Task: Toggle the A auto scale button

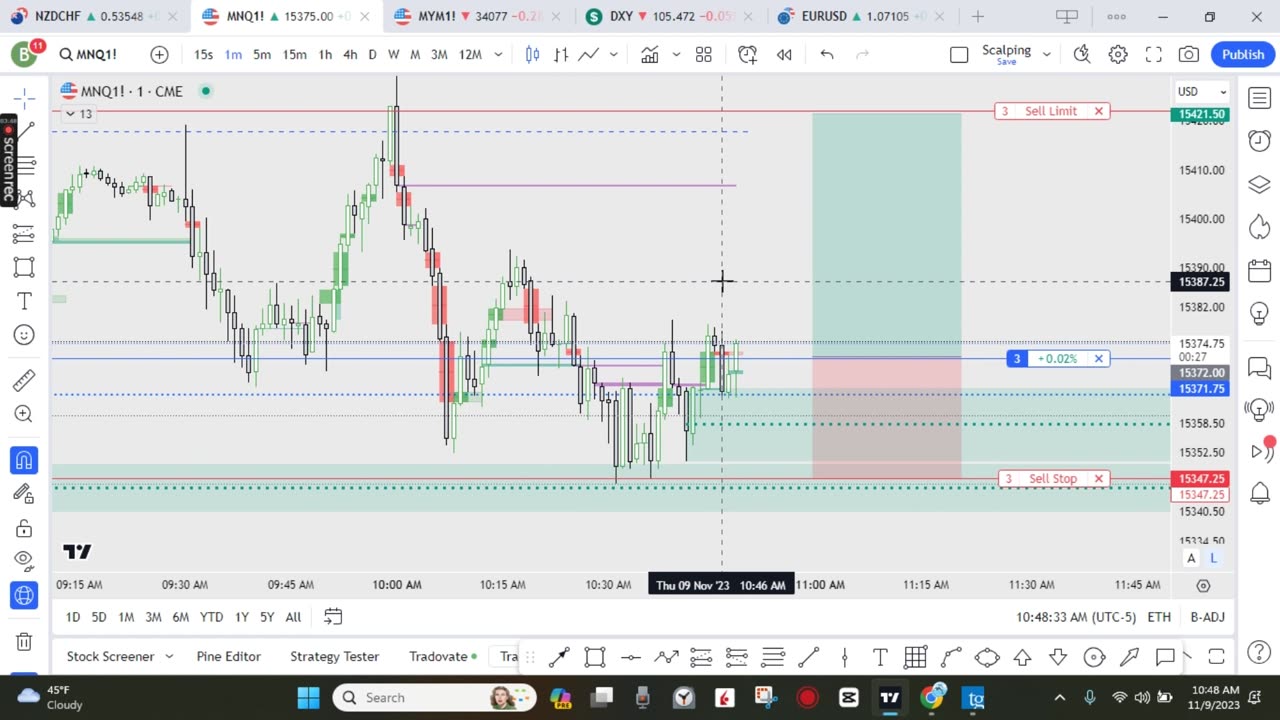Action: pos(1191,558)
